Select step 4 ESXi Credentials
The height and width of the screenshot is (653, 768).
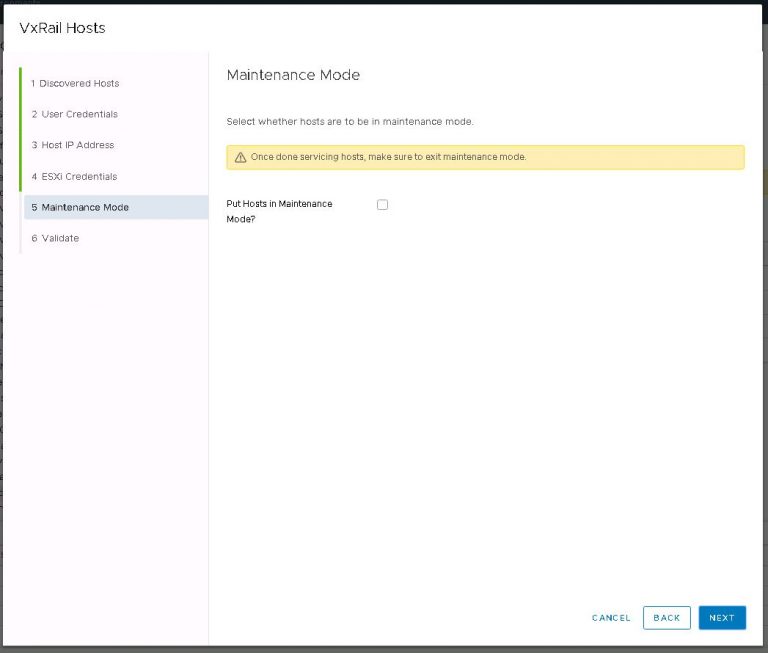[x=74, y=176]
